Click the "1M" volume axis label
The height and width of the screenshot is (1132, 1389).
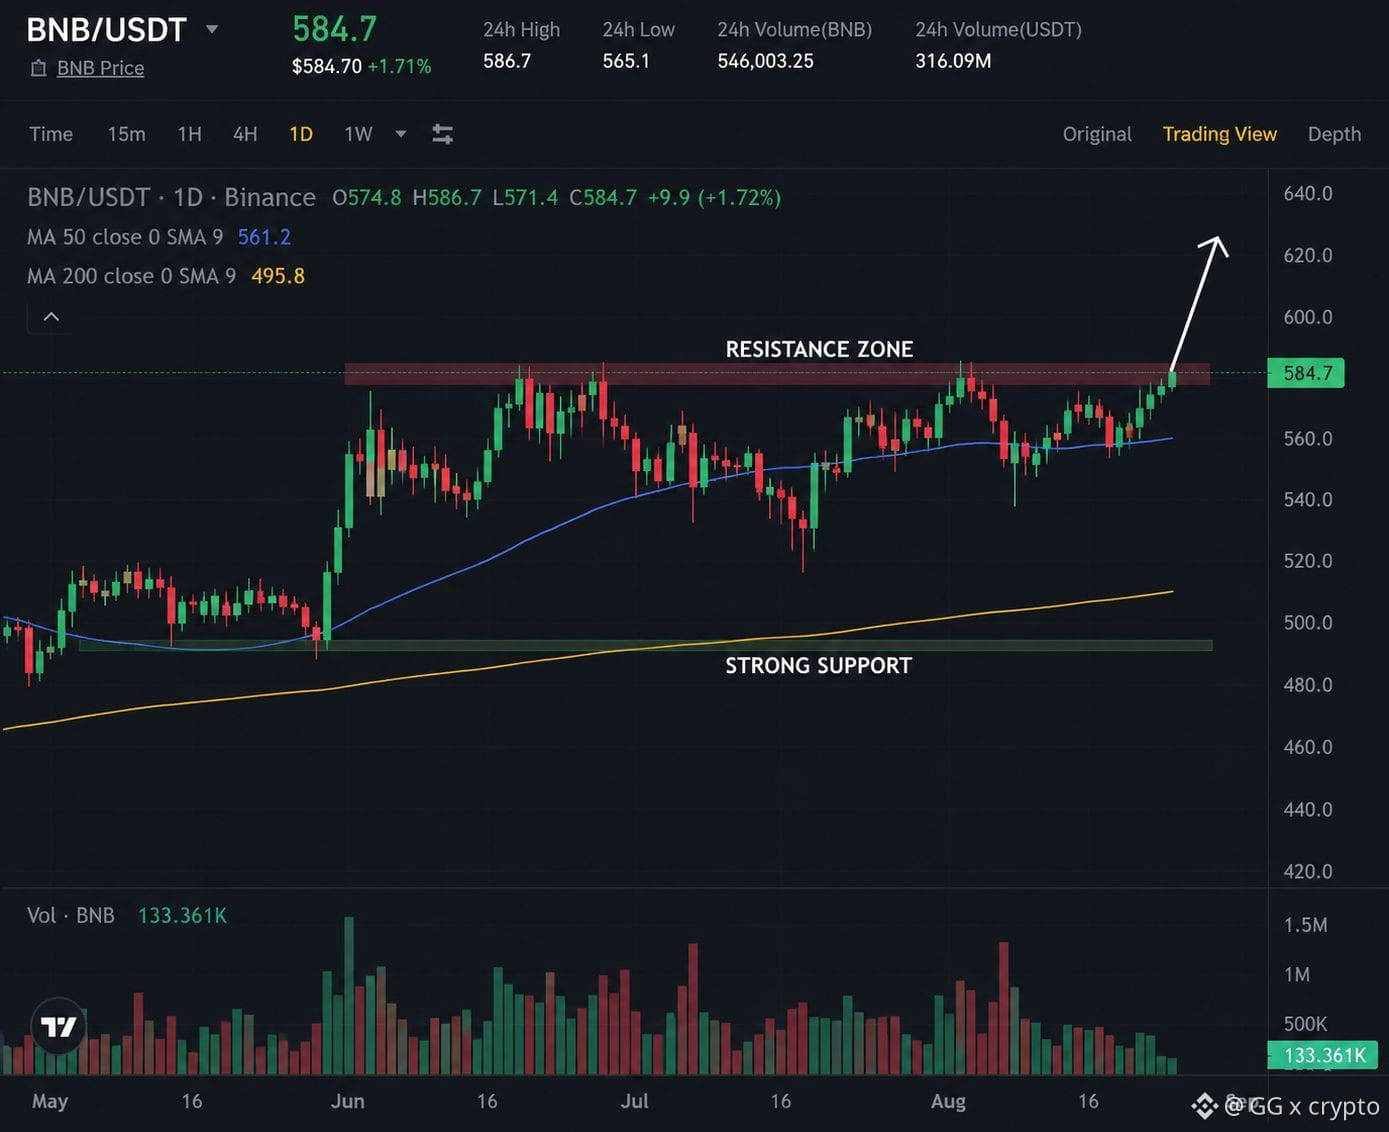[x=1297, y=974]
